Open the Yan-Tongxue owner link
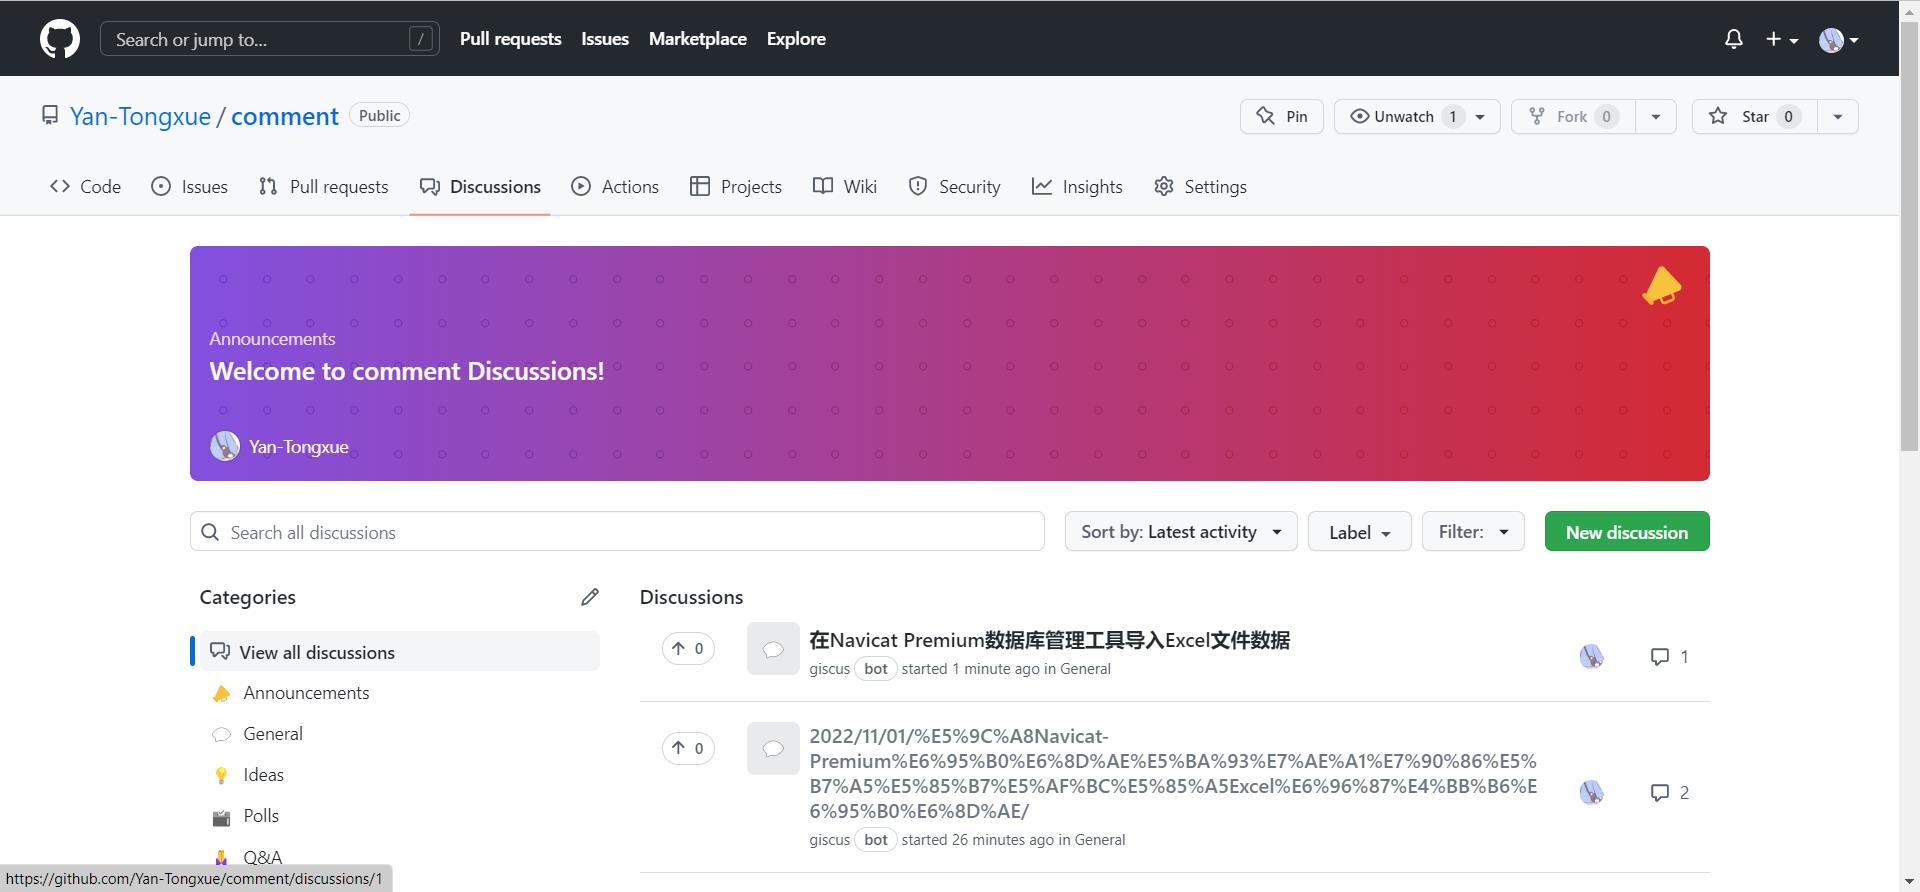Viewport: 1920px width, 892px height. click(140, 116)
